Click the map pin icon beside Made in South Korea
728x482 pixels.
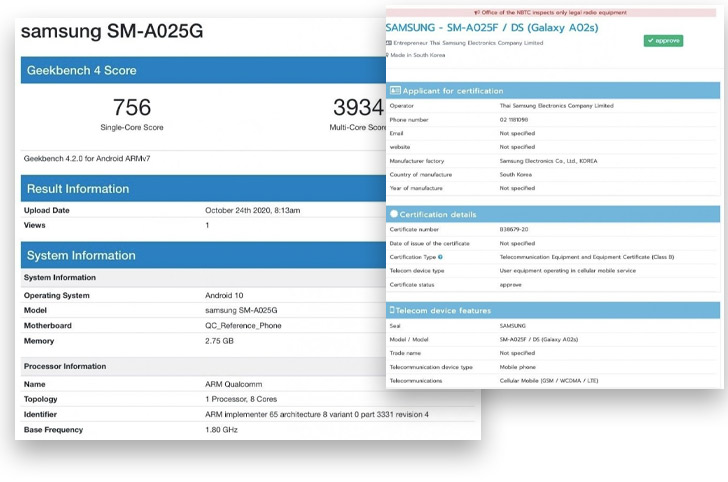[x=388, y=55]
